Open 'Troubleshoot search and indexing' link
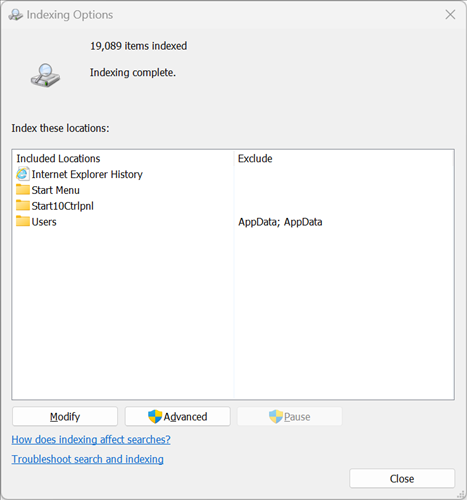This screenshot has height=500, width=467. [x=88, y=459]
